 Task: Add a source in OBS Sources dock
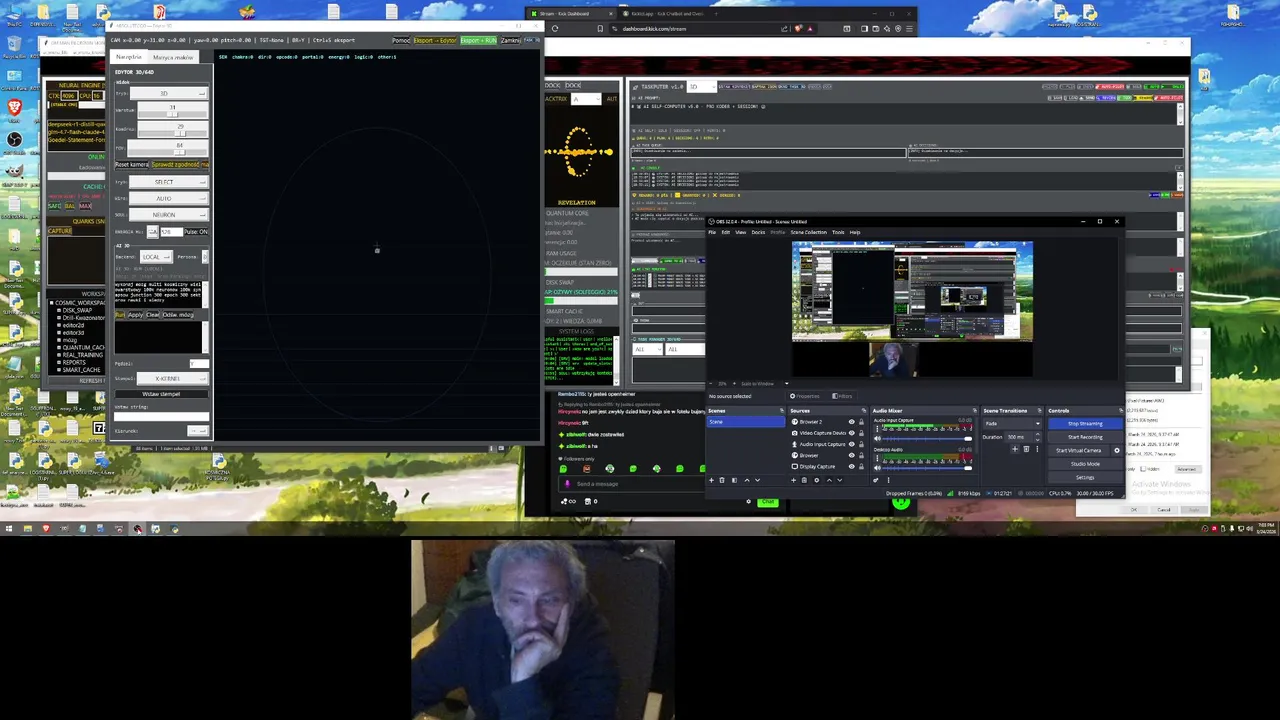[793, 480]
